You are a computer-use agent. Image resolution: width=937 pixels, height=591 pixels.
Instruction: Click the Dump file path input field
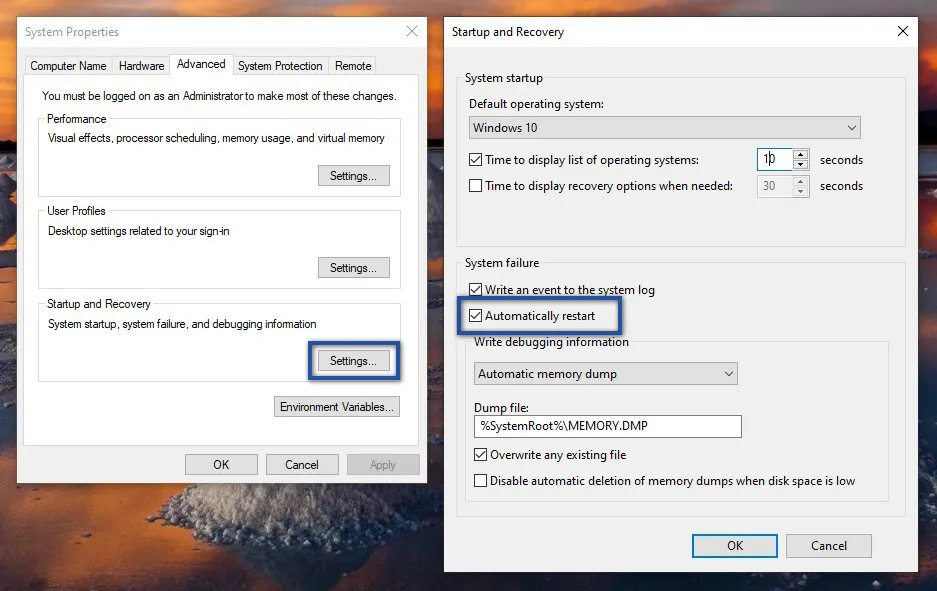tap(606, 426)
